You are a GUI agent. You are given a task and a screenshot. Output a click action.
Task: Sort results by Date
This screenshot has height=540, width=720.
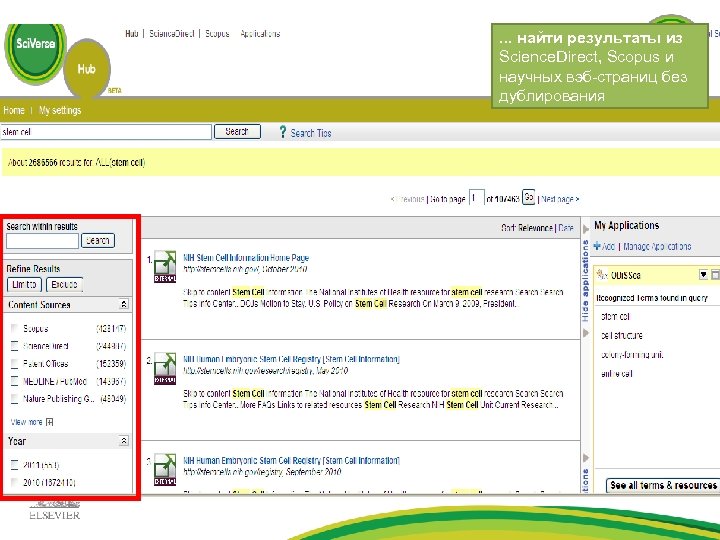(x=566, y=228)
